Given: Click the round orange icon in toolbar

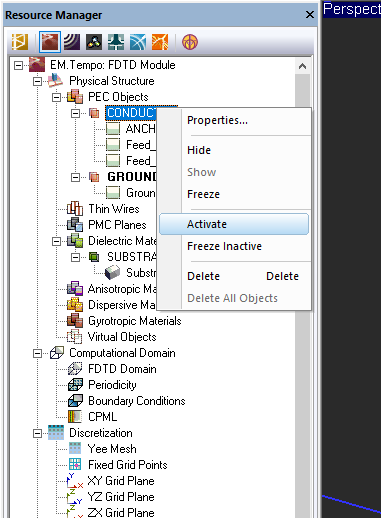Looking at the screenshot, I should (190, 42).
